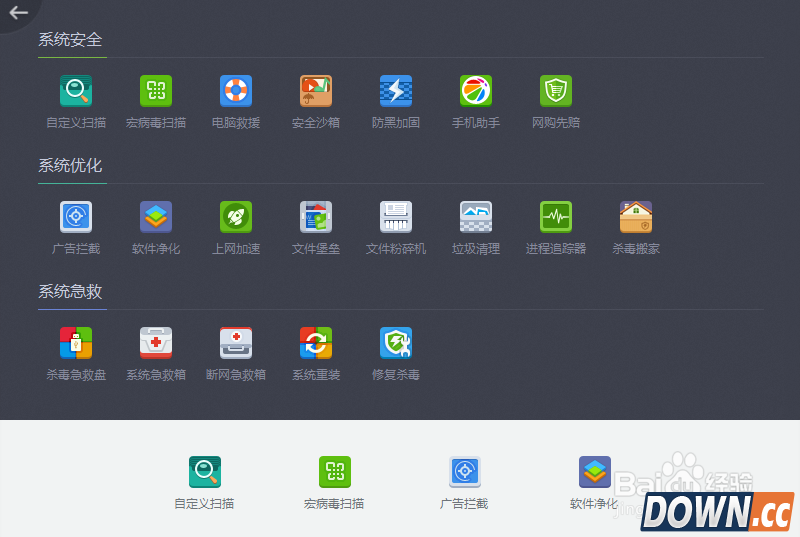The image size is (800, 537).
Task: Launch 手机助手 tool
Action: [476, 91]
